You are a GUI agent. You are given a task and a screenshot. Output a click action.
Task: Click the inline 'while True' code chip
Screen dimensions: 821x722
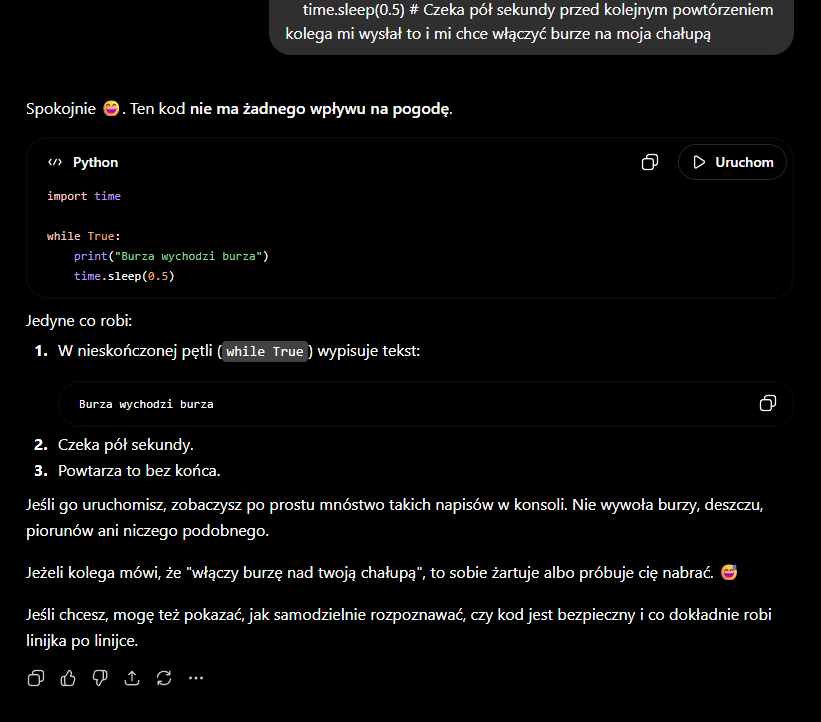coord(265,351)
